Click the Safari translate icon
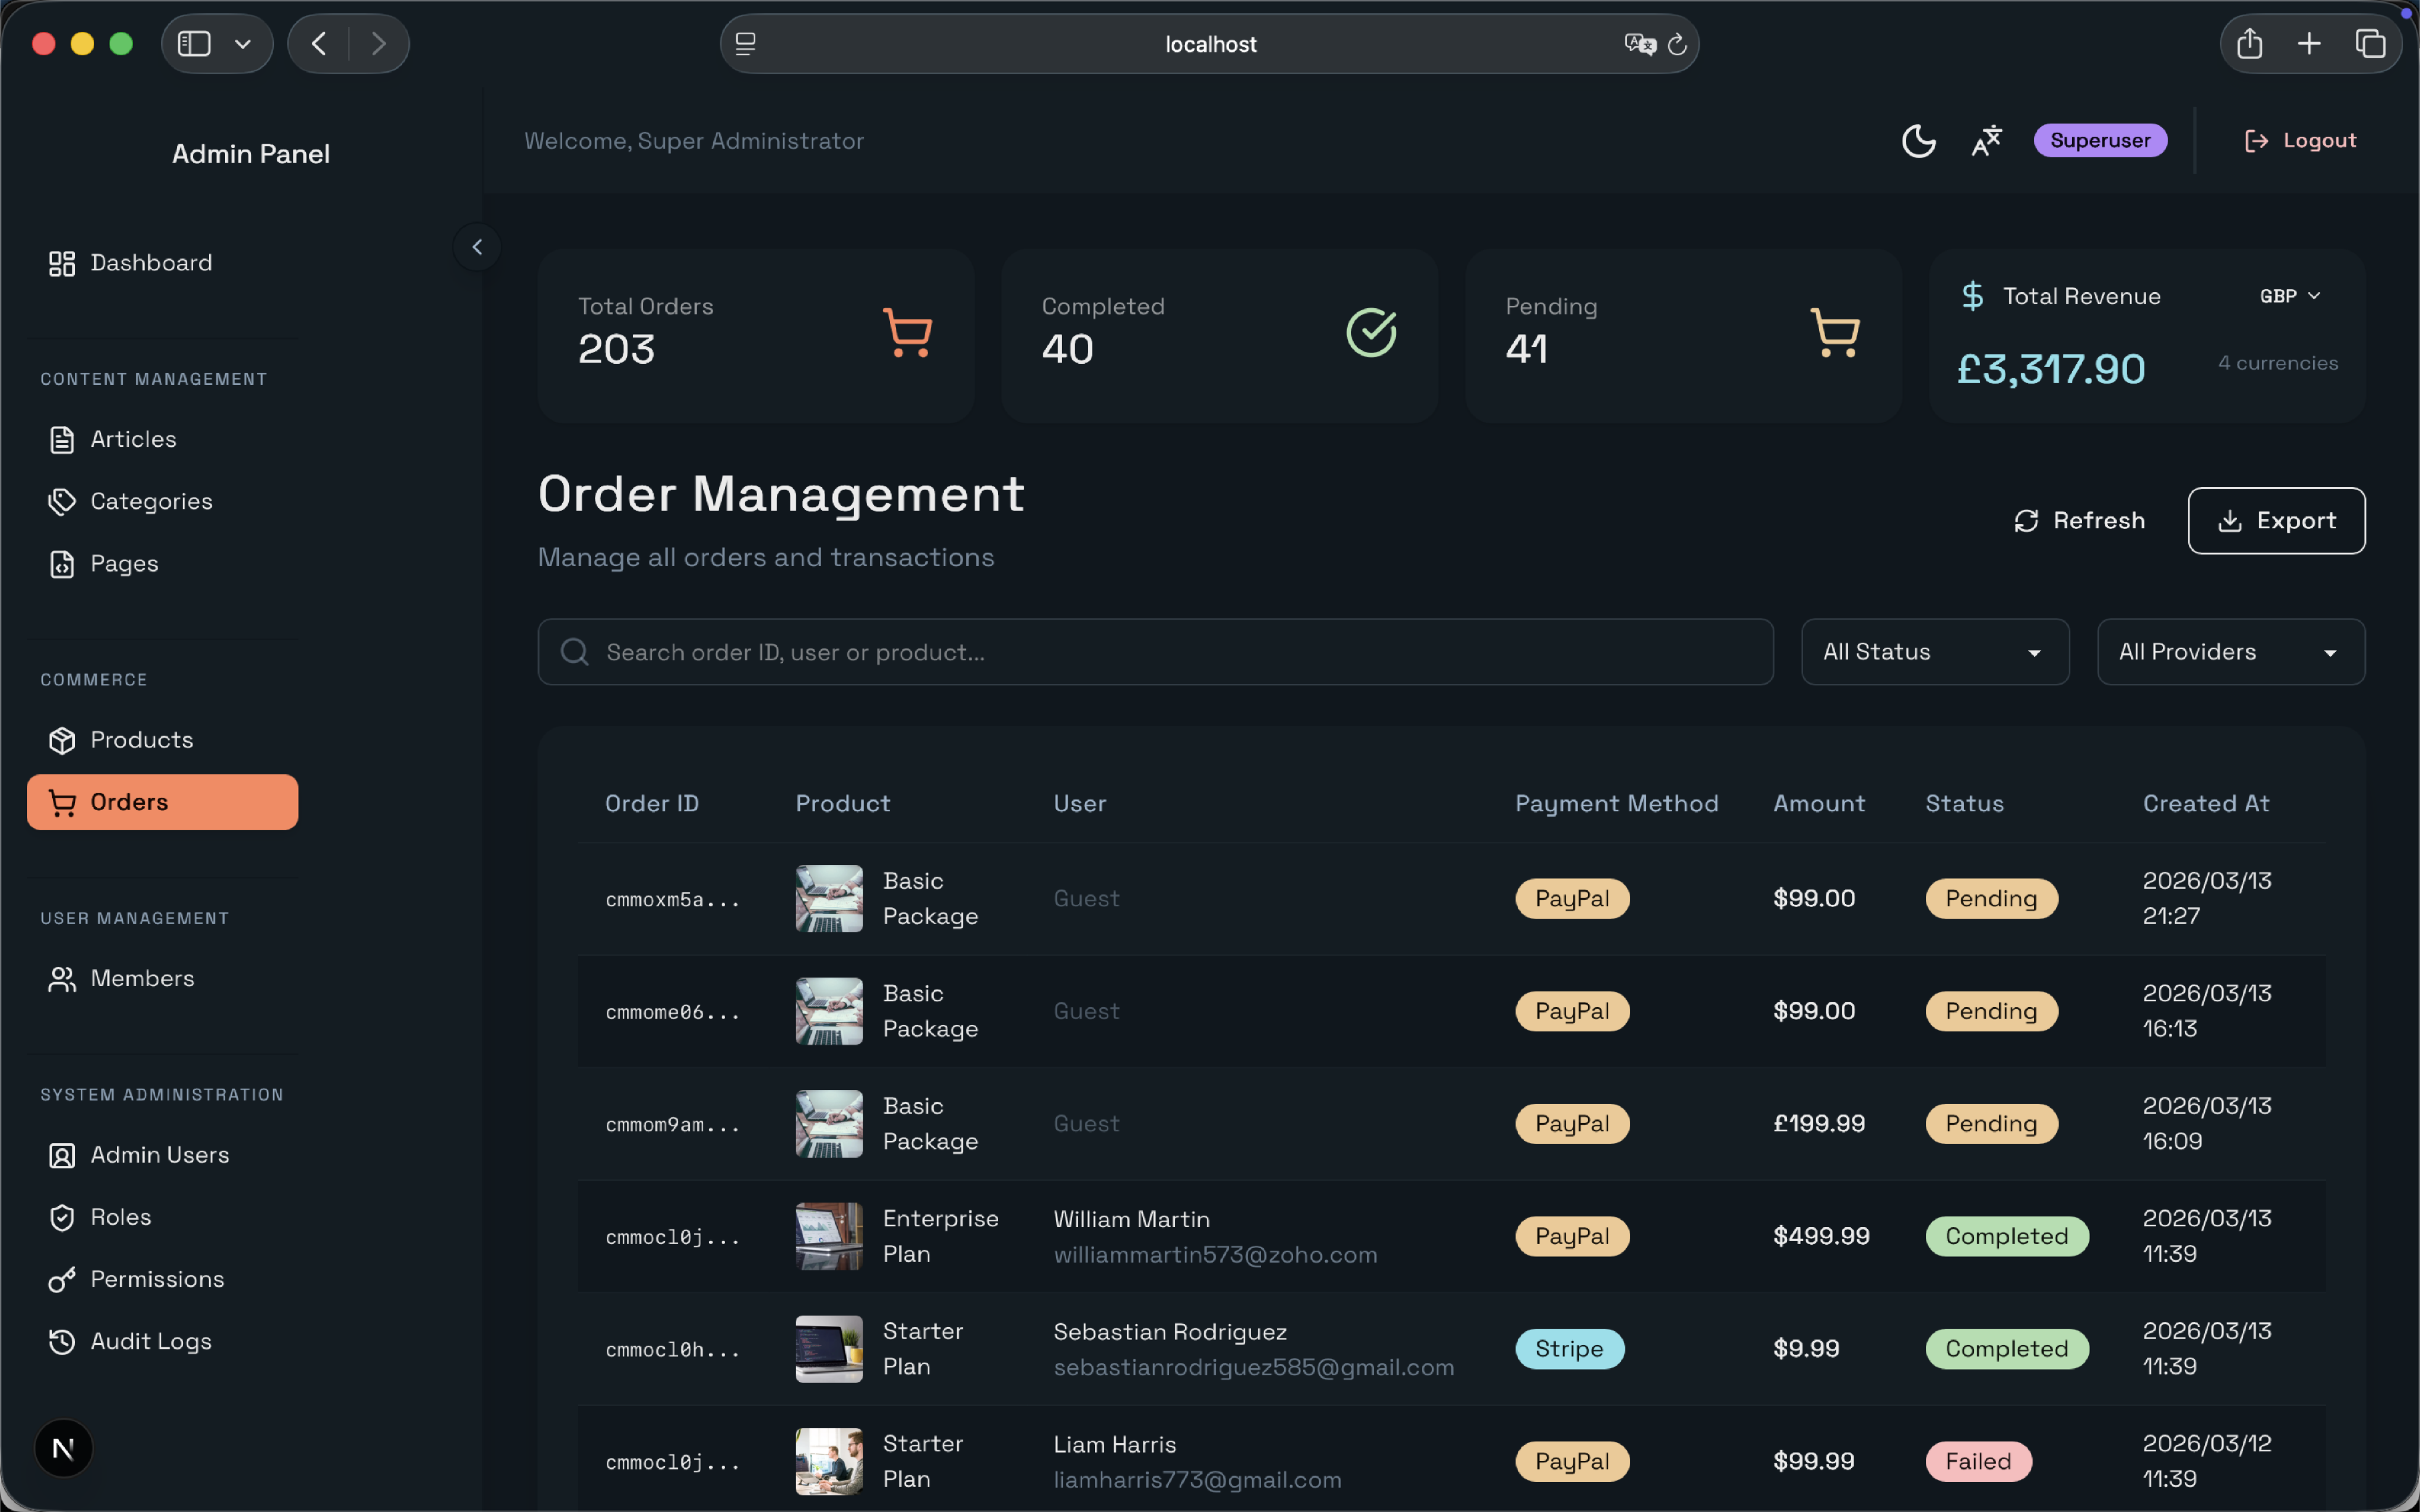This screenshot has height=1512, width=2420. click(1640, 44)
